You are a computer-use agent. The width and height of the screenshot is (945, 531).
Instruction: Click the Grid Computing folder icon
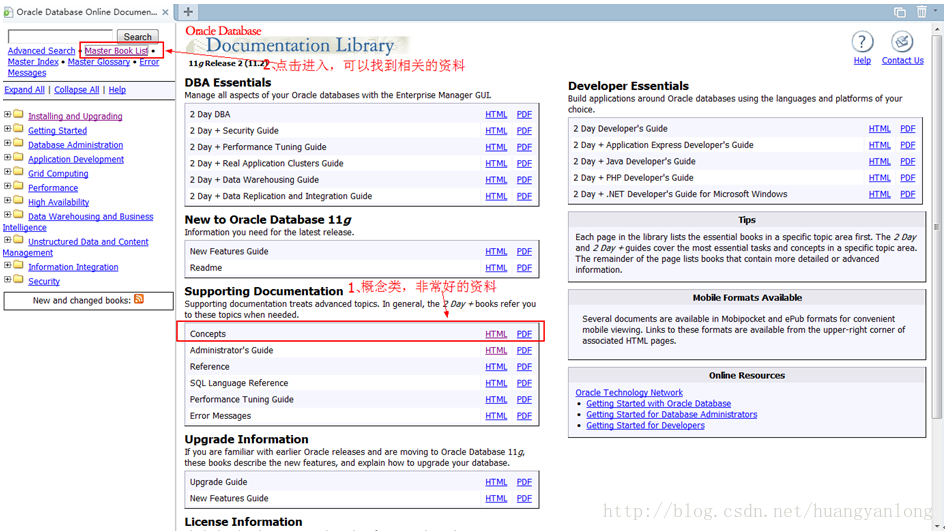[x=19, y=172]
